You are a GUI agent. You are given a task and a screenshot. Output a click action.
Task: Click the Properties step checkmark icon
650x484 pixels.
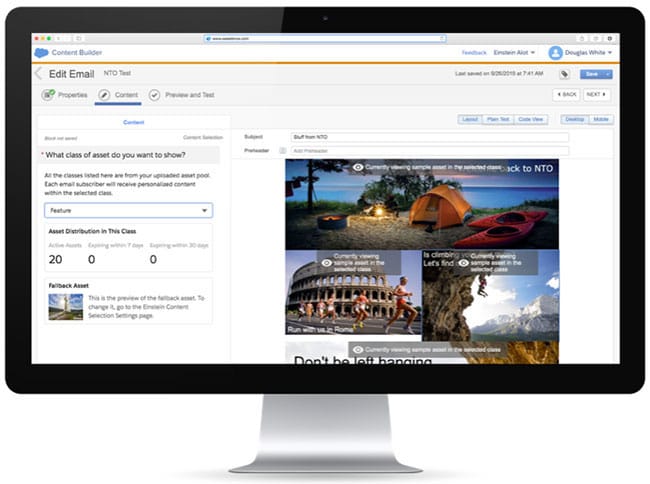[x=48, y=95]
